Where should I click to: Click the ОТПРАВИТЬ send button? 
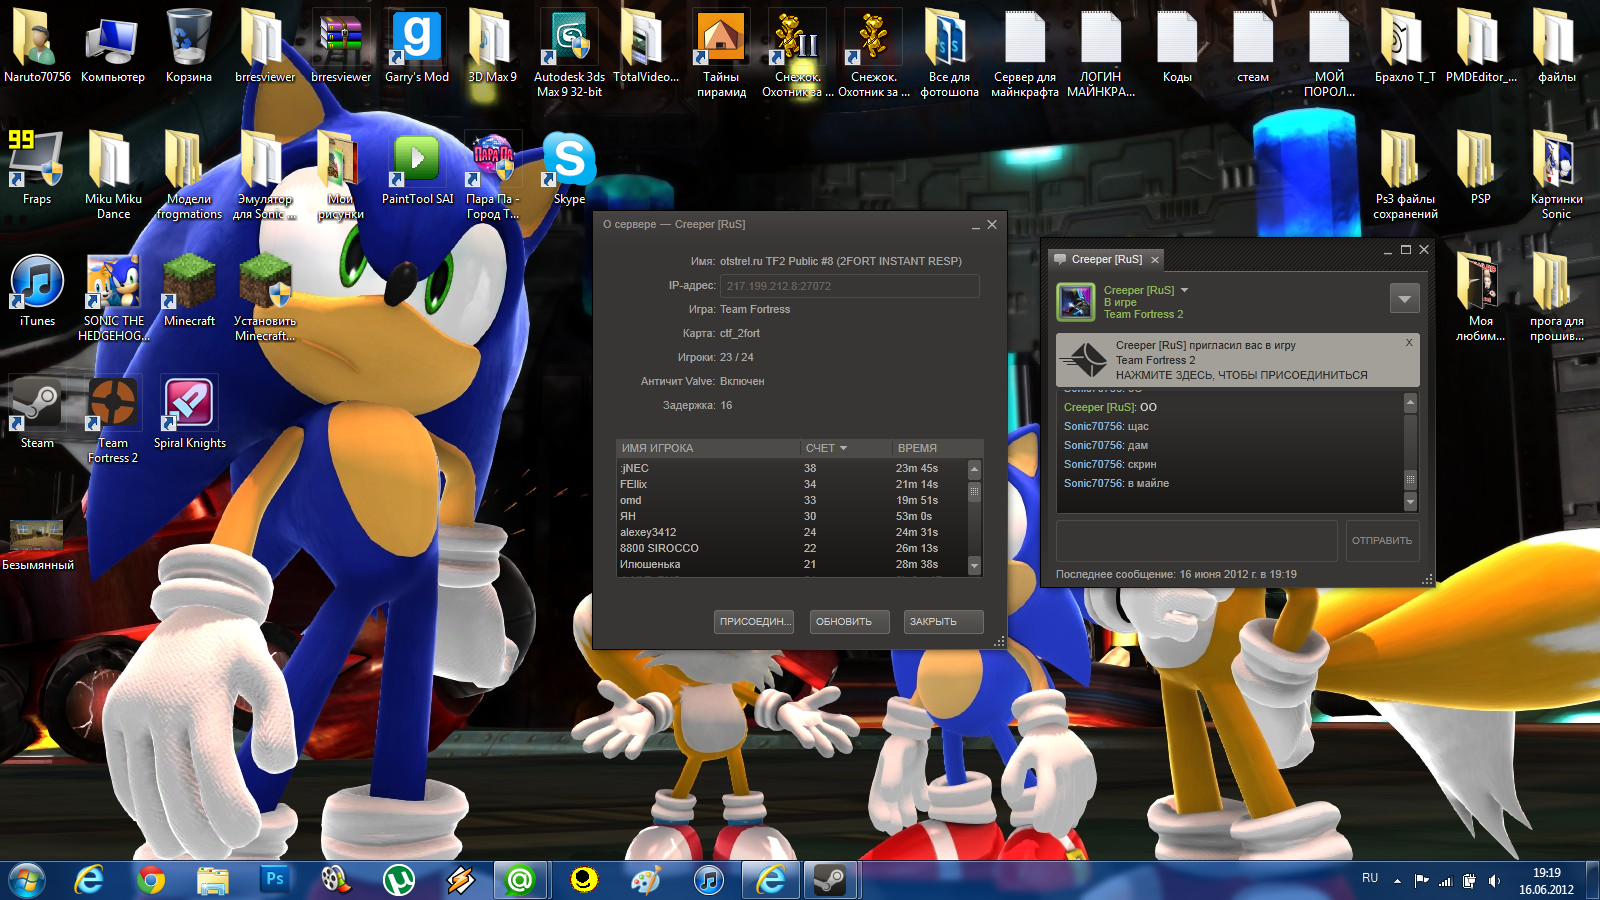tap(1382, 541)
